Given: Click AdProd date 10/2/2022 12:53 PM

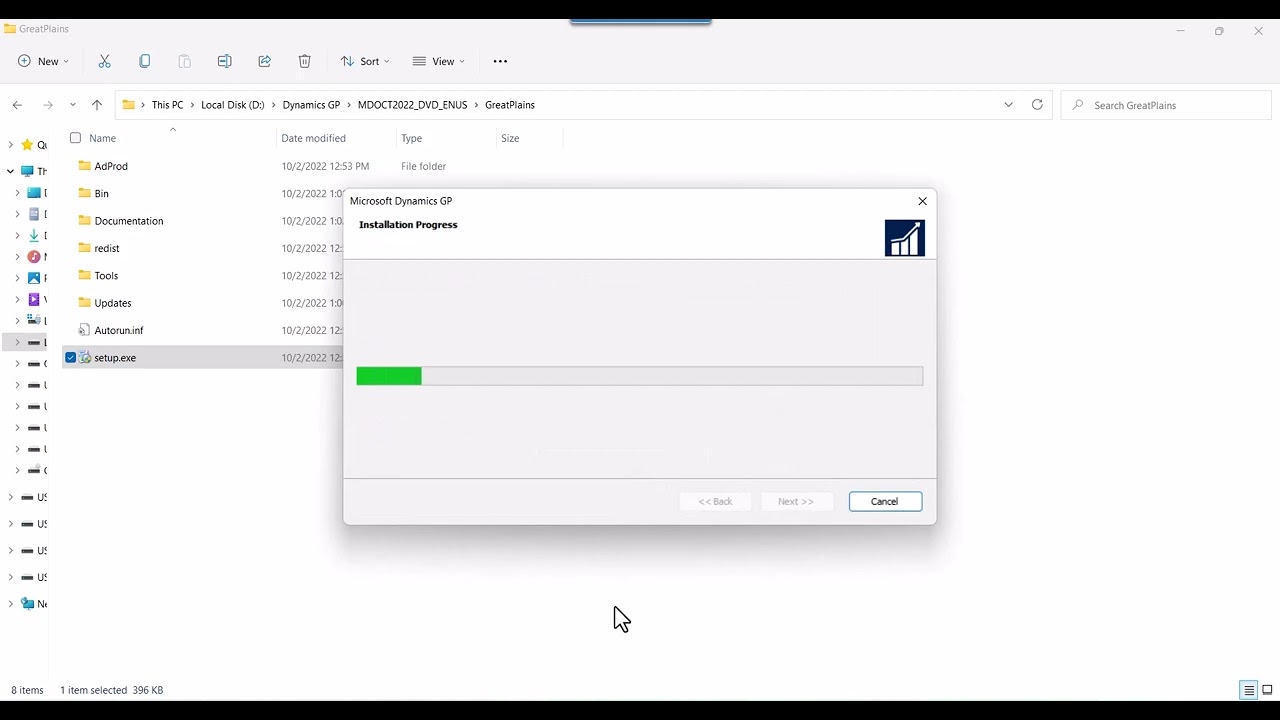Looking at the screenshot, I should 325,166.
